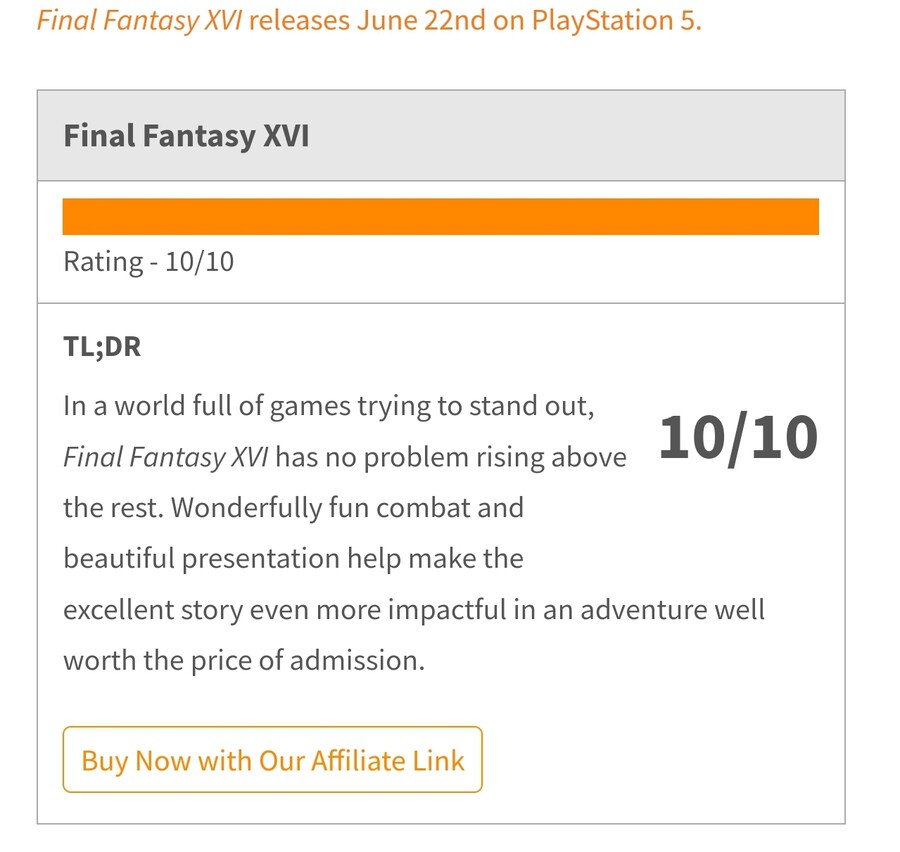
Task: Click the "worth the price of admission." line
Action: tap(244, 660)
